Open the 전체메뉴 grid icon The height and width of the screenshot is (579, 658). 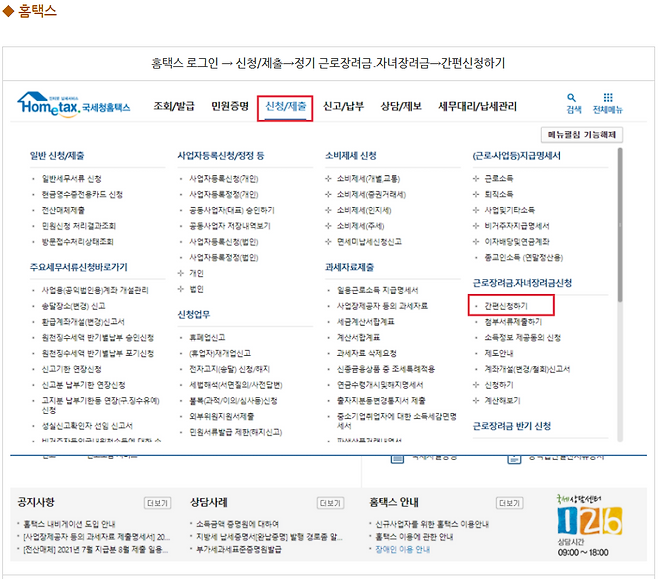click(607, 104)
